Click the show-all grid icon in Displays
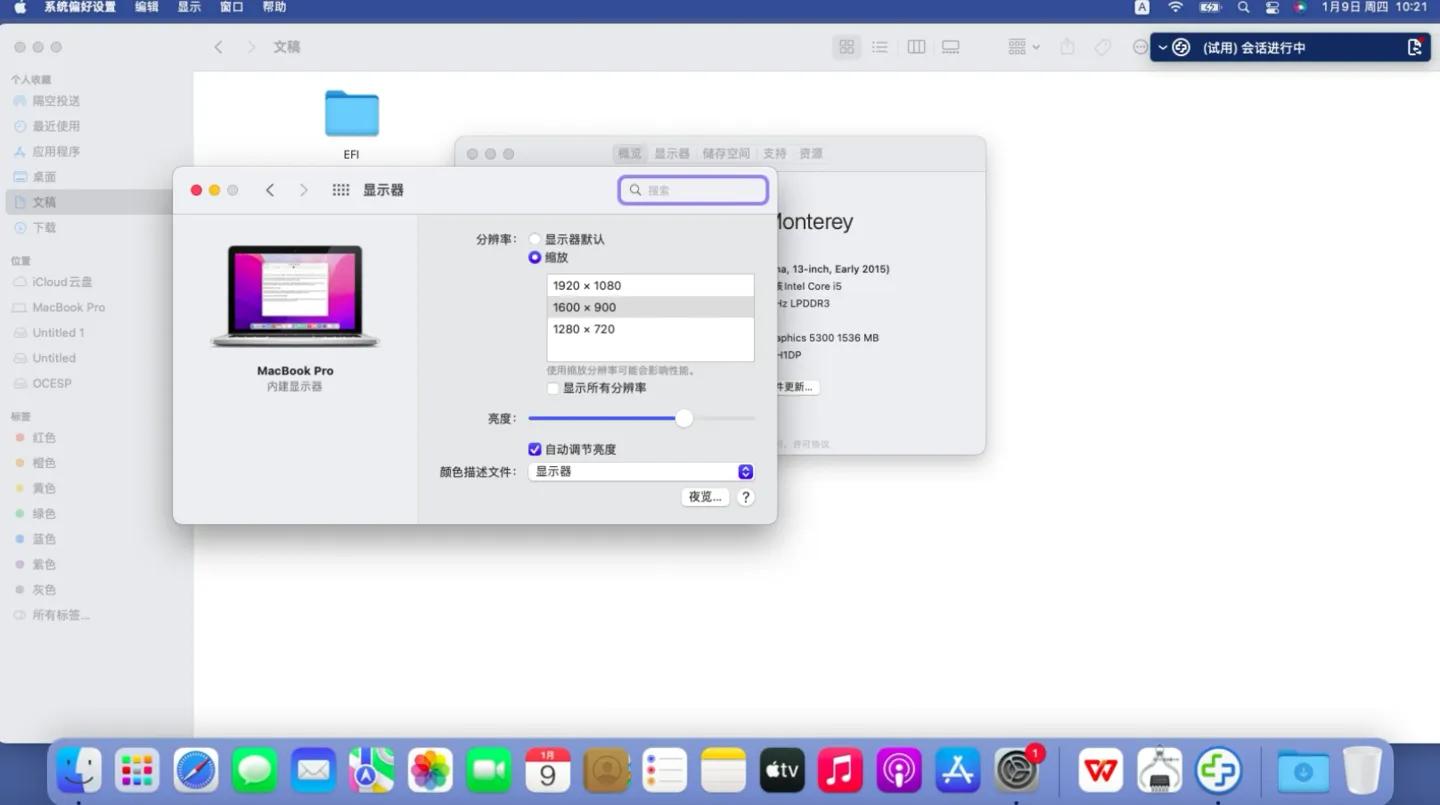The height and width of the screenshot is (805, 1440). click(x=341, y=190)
